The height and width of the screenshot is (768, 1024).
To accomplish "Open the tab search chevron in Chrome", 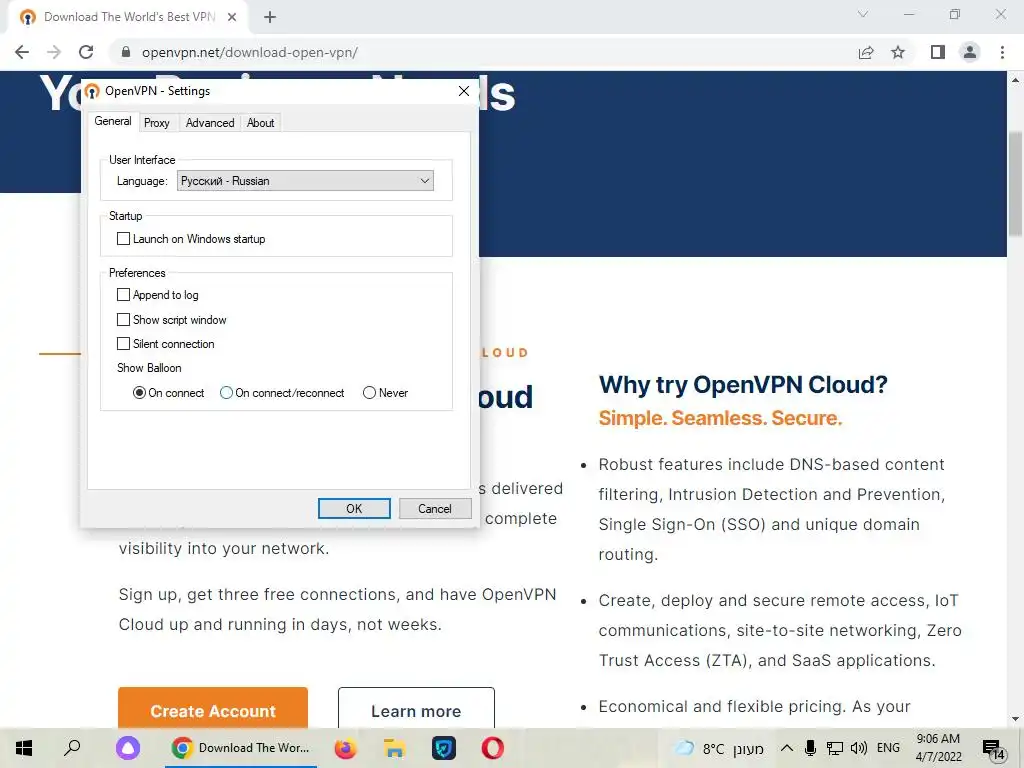I will tap(863, 14).
